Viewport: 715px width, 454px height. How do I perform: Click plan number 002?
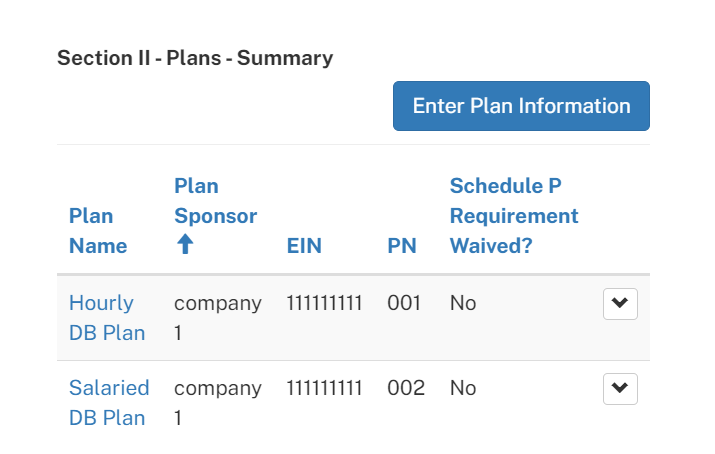(x=405, y=388)
